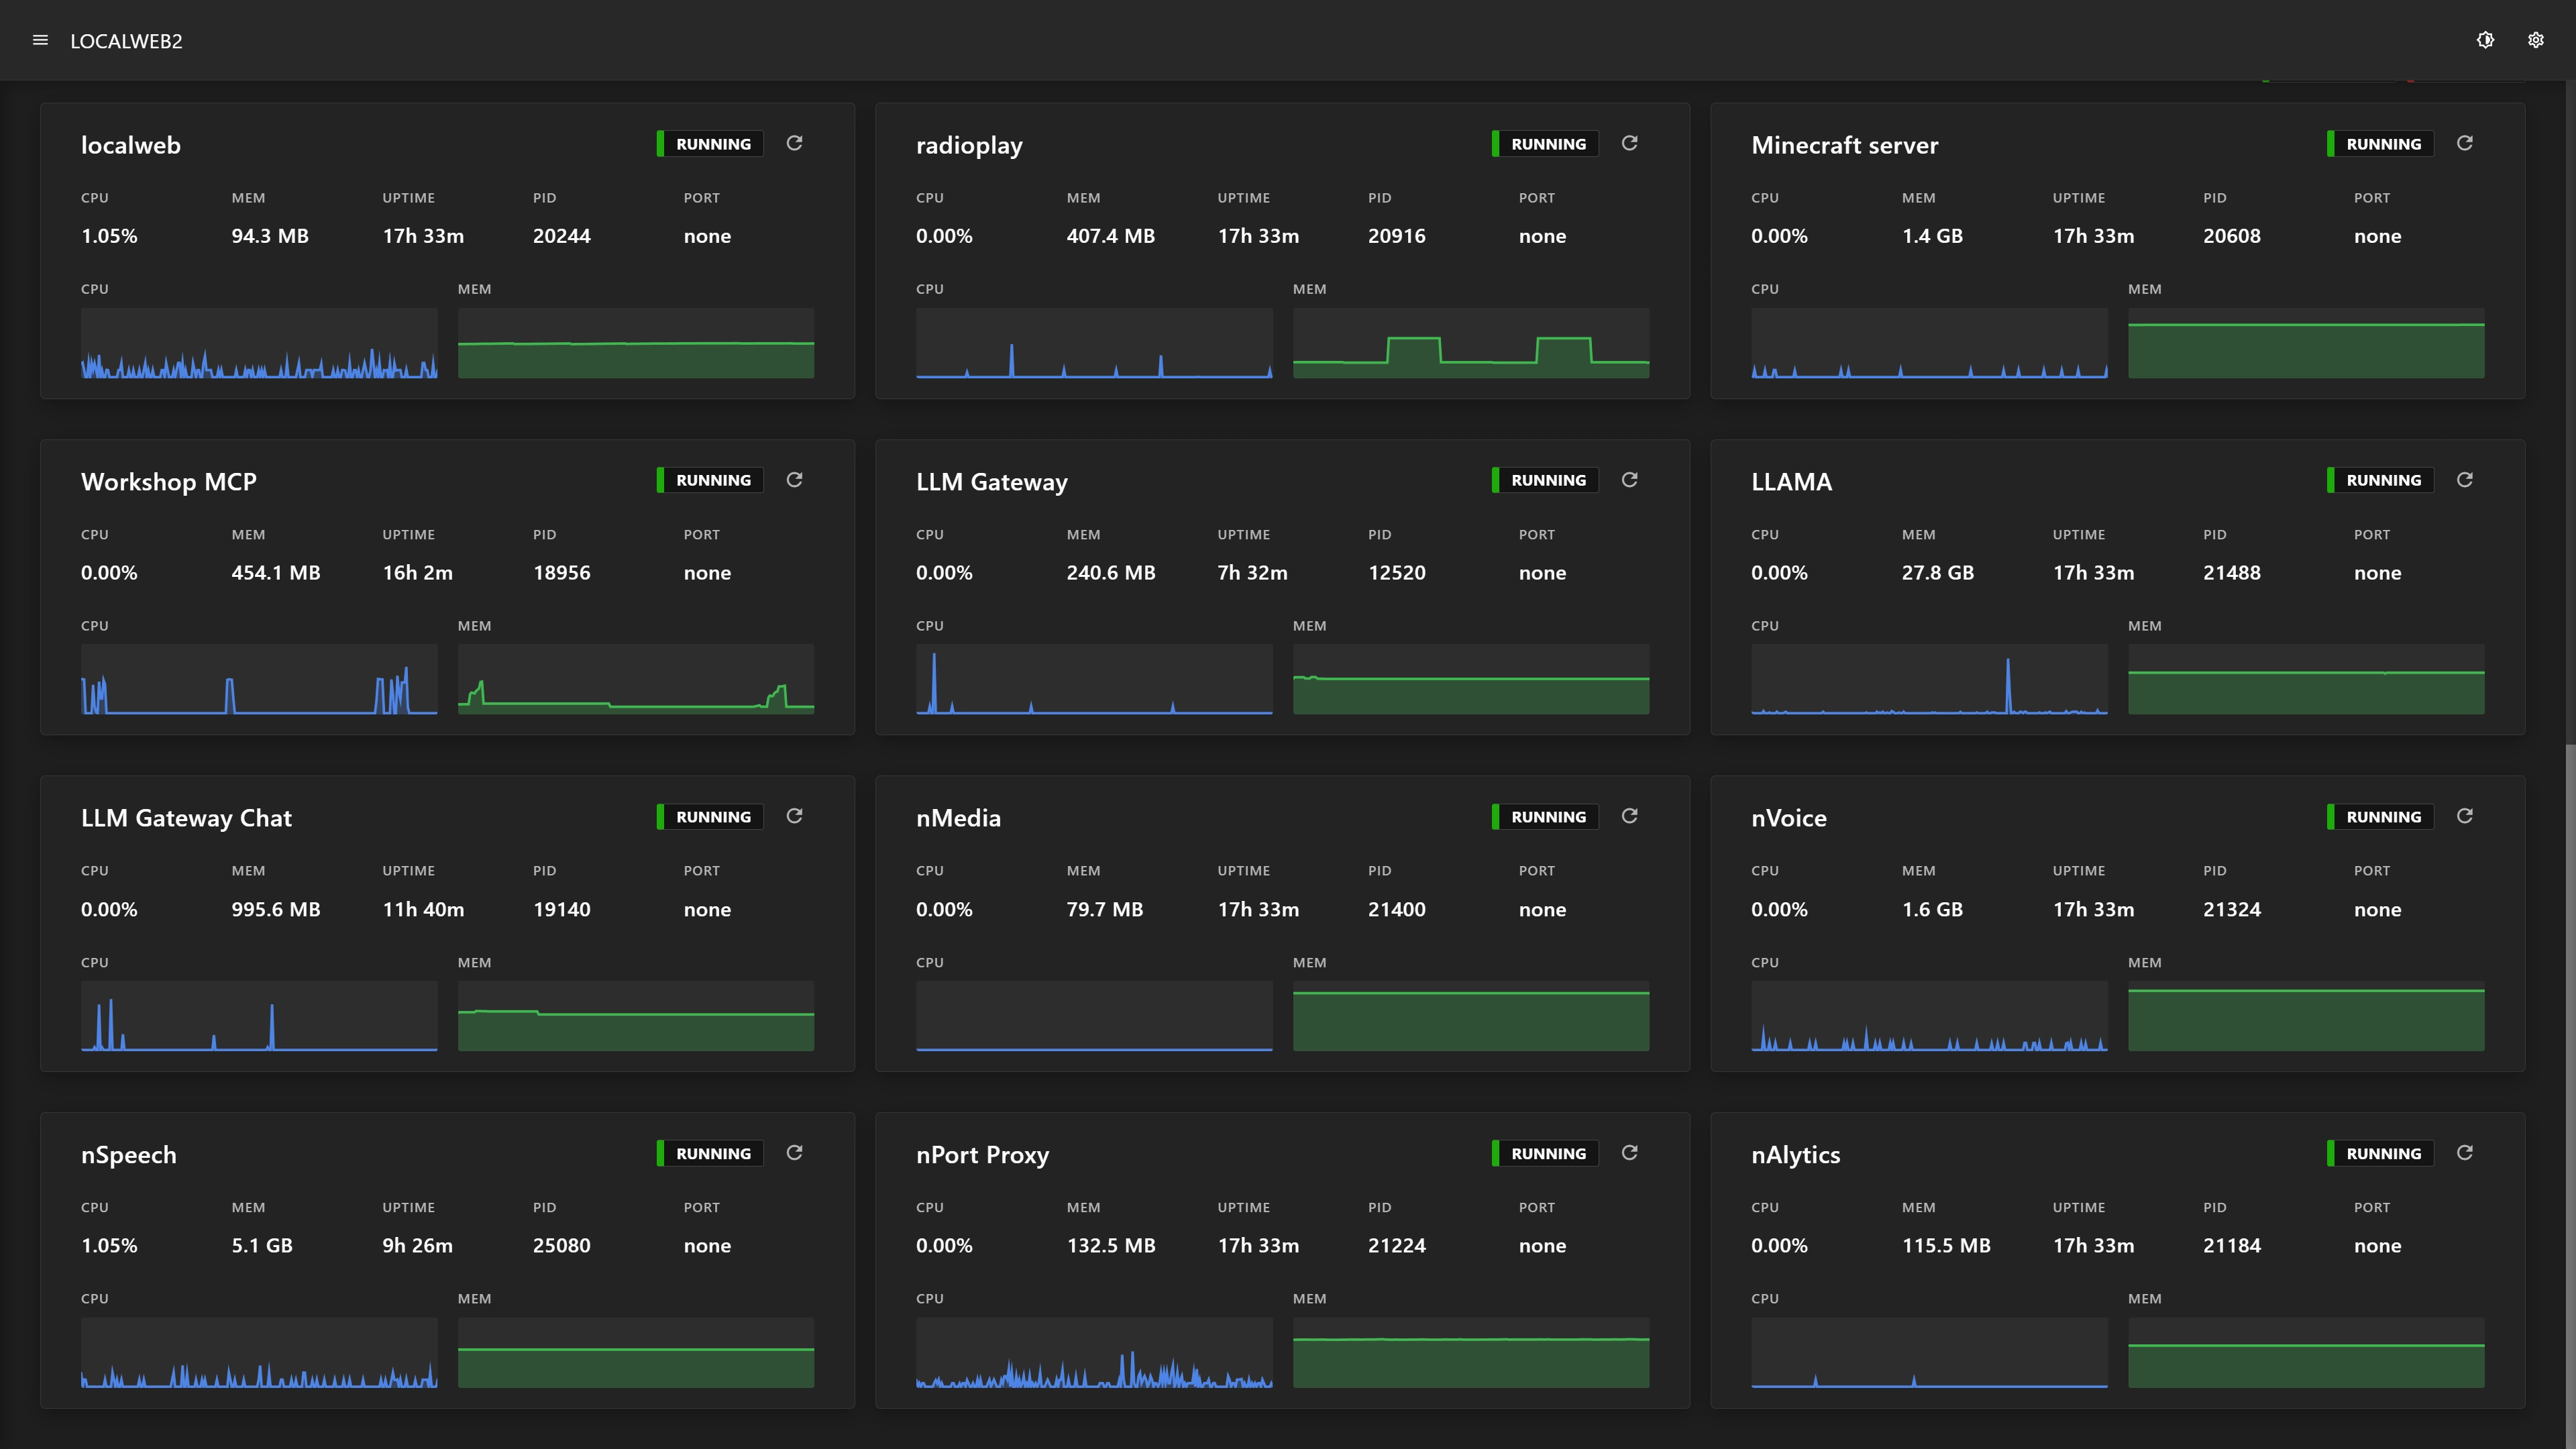
Task: Click radioplay memory value 407.4 MB
Action: (1110, 236)
